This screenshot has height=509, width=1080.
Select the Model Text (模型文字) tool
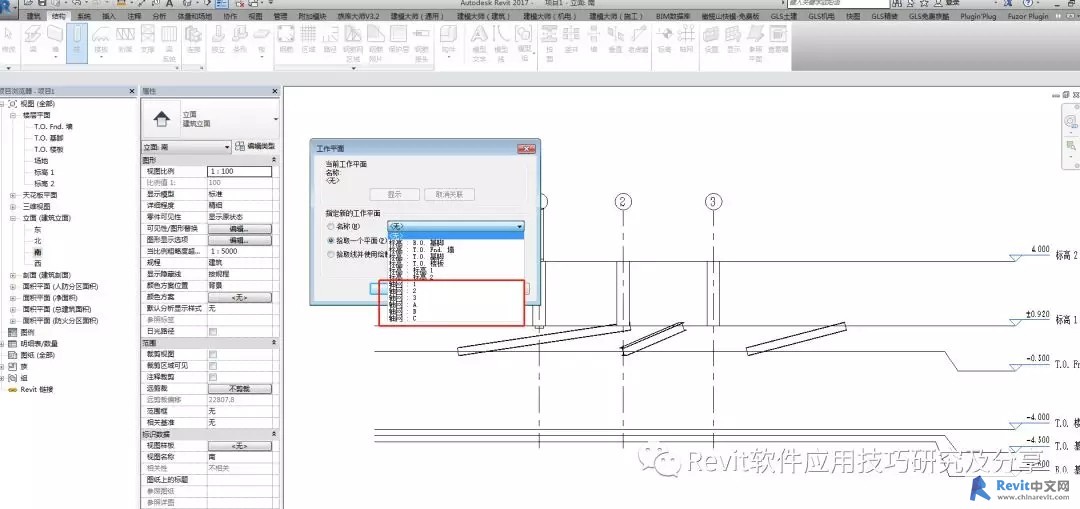(x=479, y=43)
